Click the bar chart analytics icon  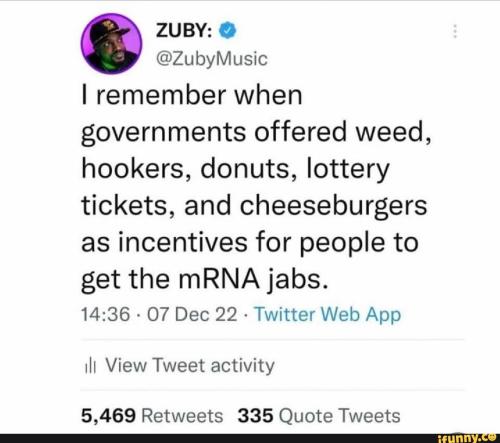point(90,366)
